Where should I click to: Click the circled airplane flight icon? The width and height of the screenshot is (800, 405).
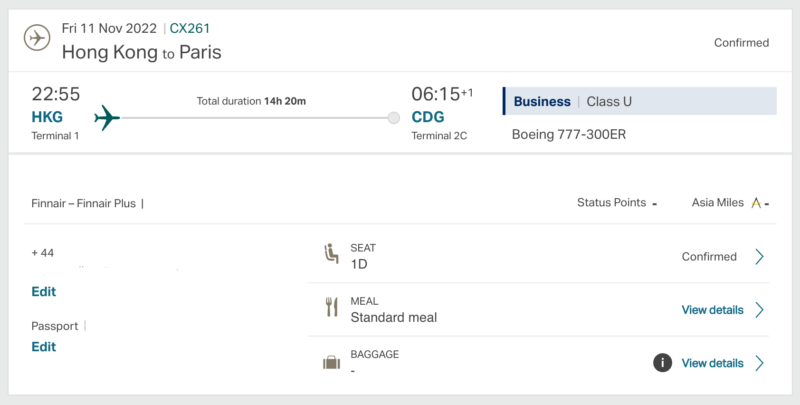click(x=37, y=38)
